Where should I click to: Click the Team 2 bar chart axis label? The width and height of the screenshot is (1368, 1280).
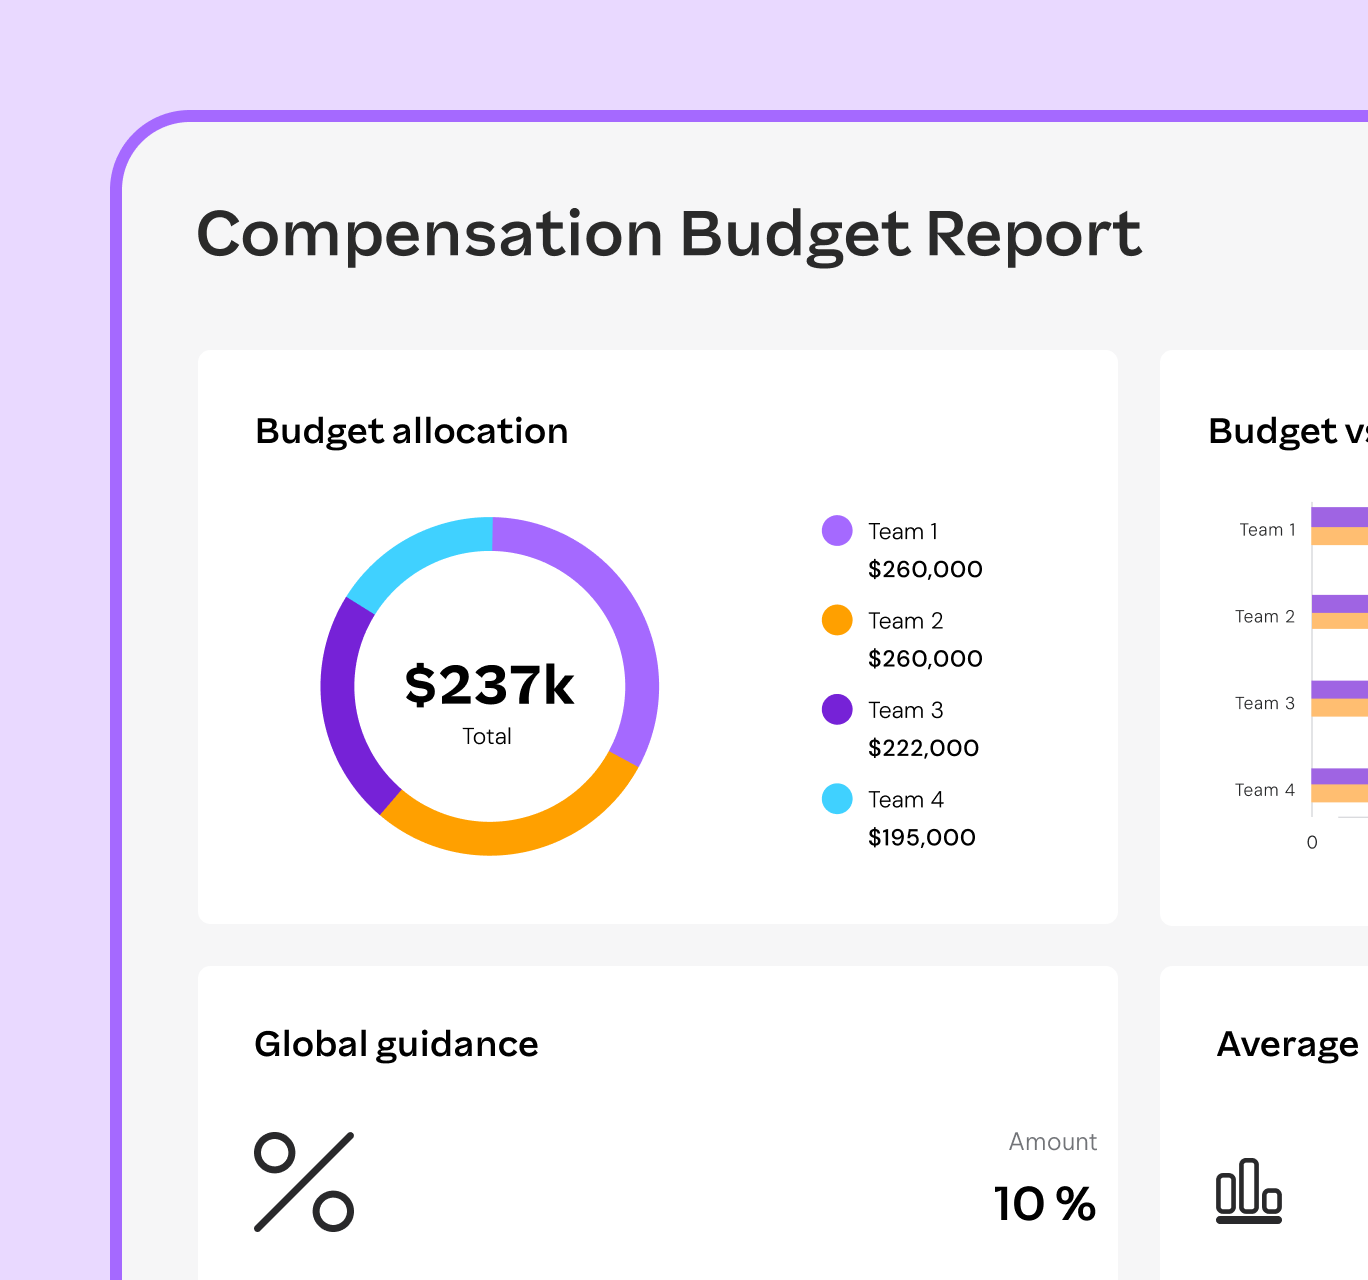pyautogui.click(x=1265, y=617)
